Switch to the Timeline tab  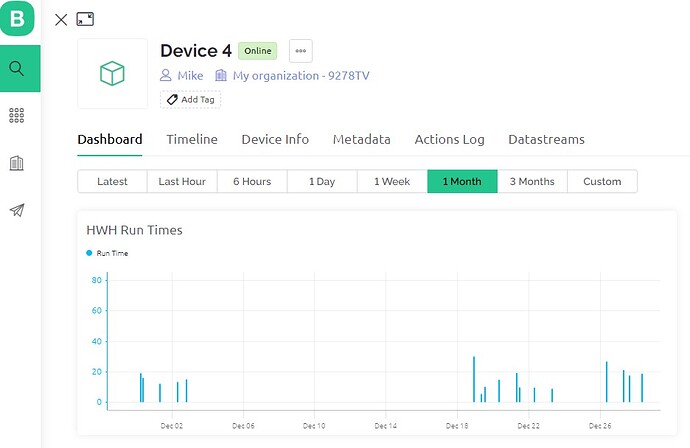(192, 140)
